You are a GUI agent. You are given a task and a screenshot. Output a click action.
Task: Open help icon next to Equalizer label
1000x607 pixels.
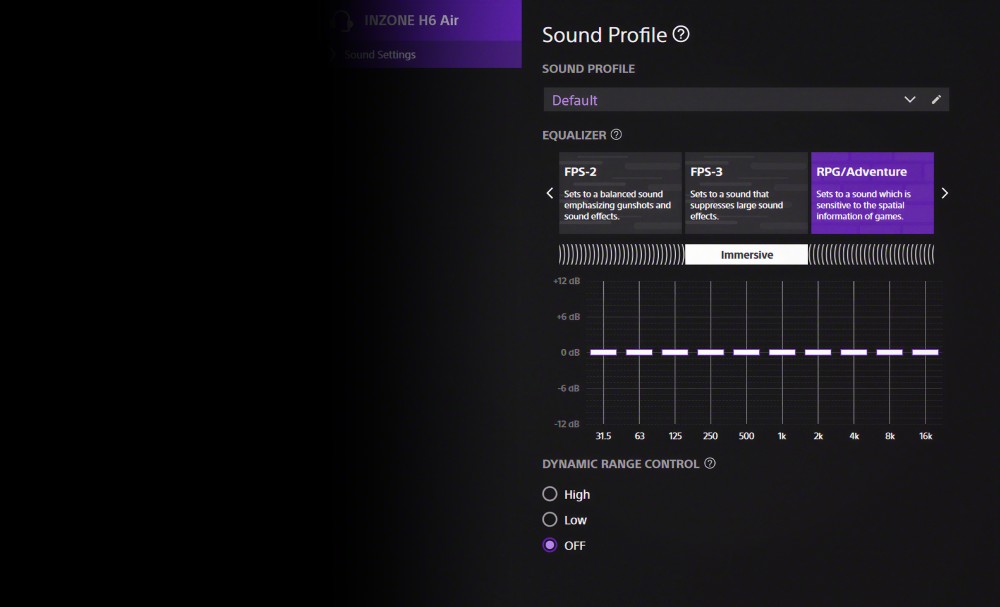coord(616,135)
